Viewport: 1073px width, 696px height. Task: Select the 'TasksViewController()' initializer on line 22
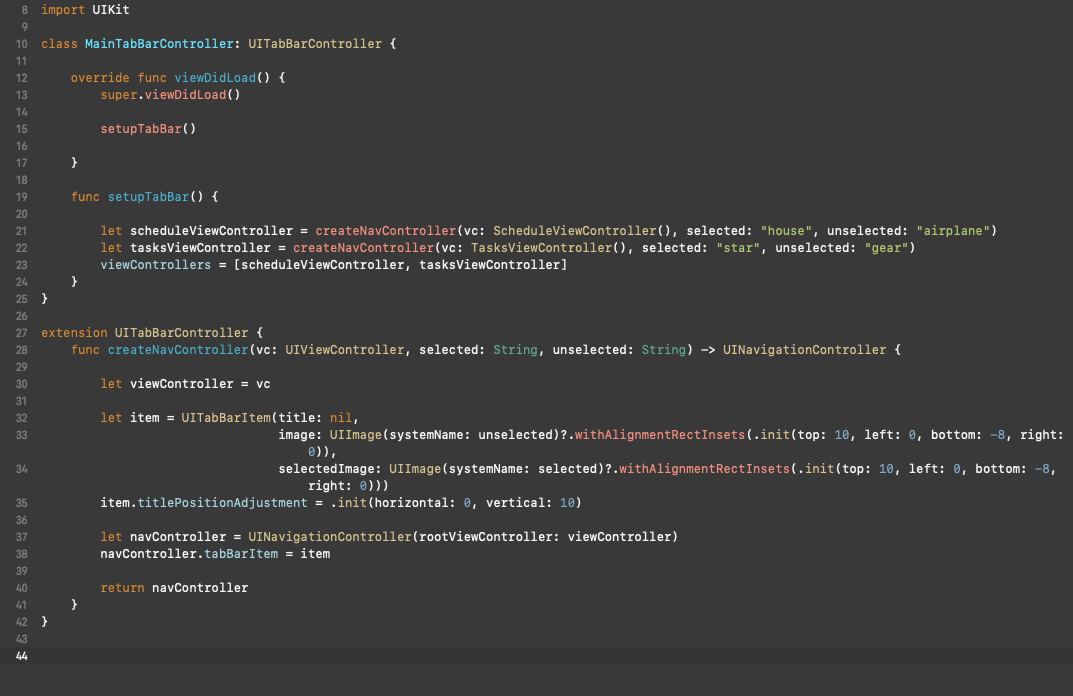[548, 248]
